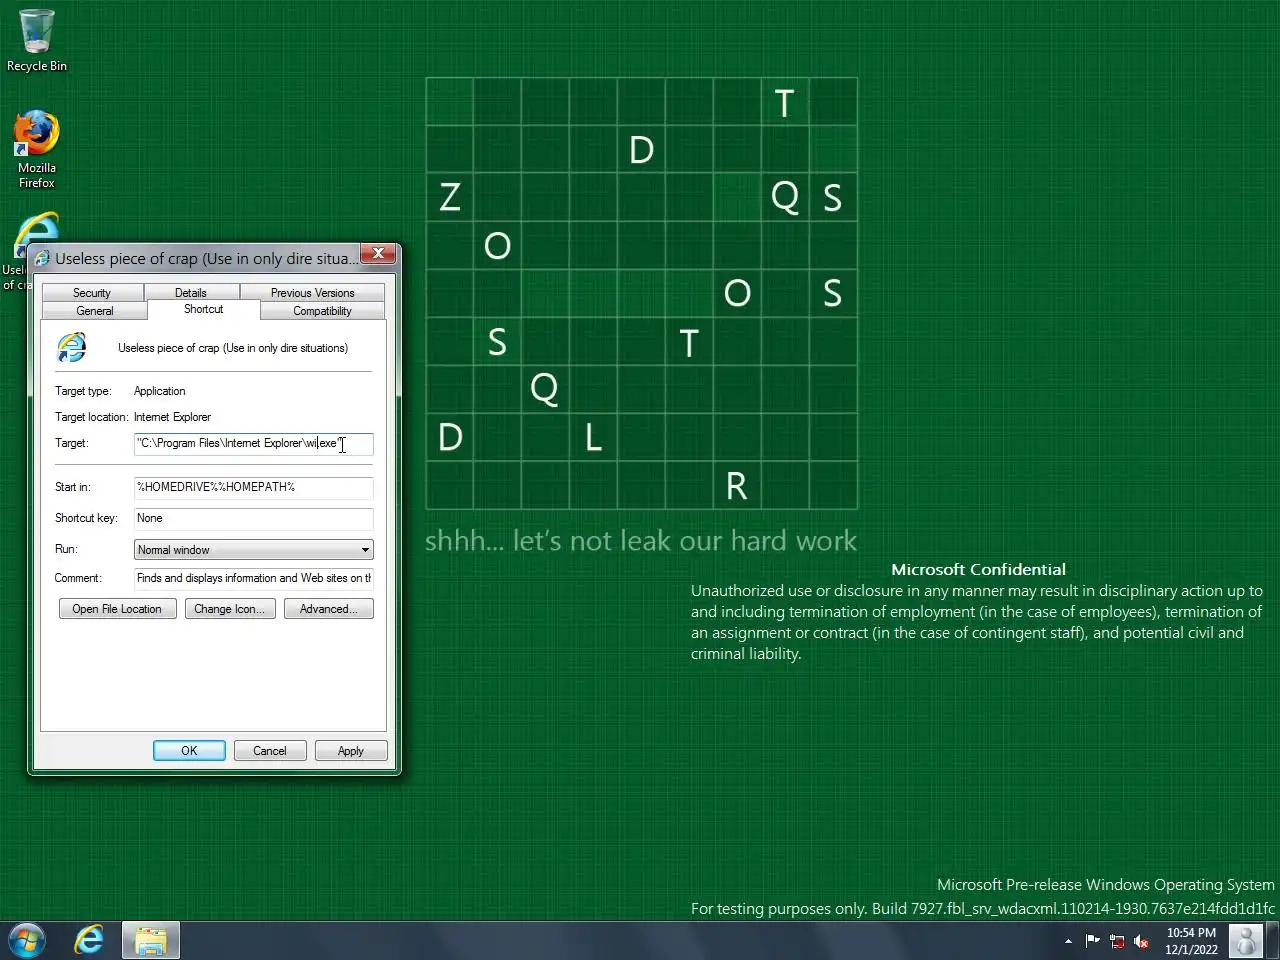Click inside the Target path field
The image size is (1280, 960).
[x=254, y=444]
